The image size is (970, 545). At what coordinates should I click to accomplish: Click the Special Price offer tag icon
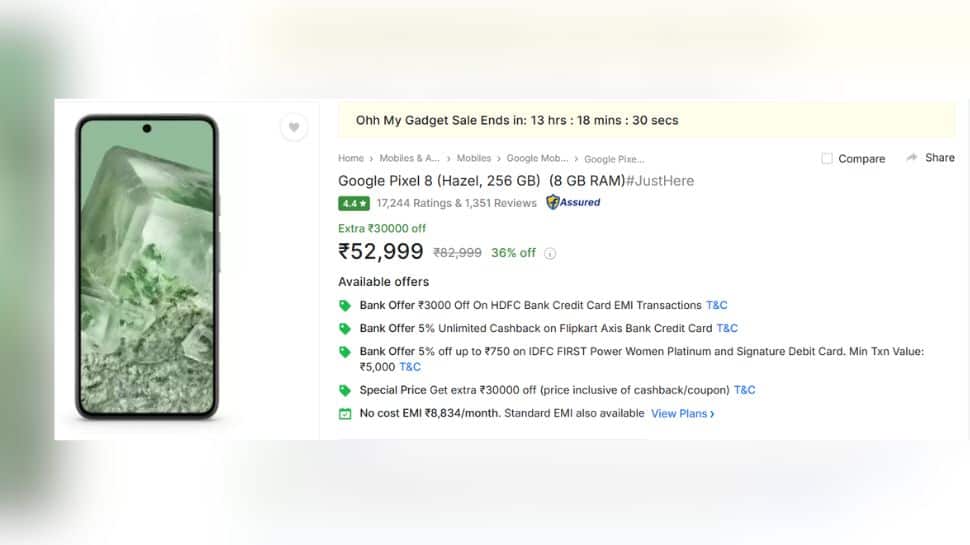(345, 390)
